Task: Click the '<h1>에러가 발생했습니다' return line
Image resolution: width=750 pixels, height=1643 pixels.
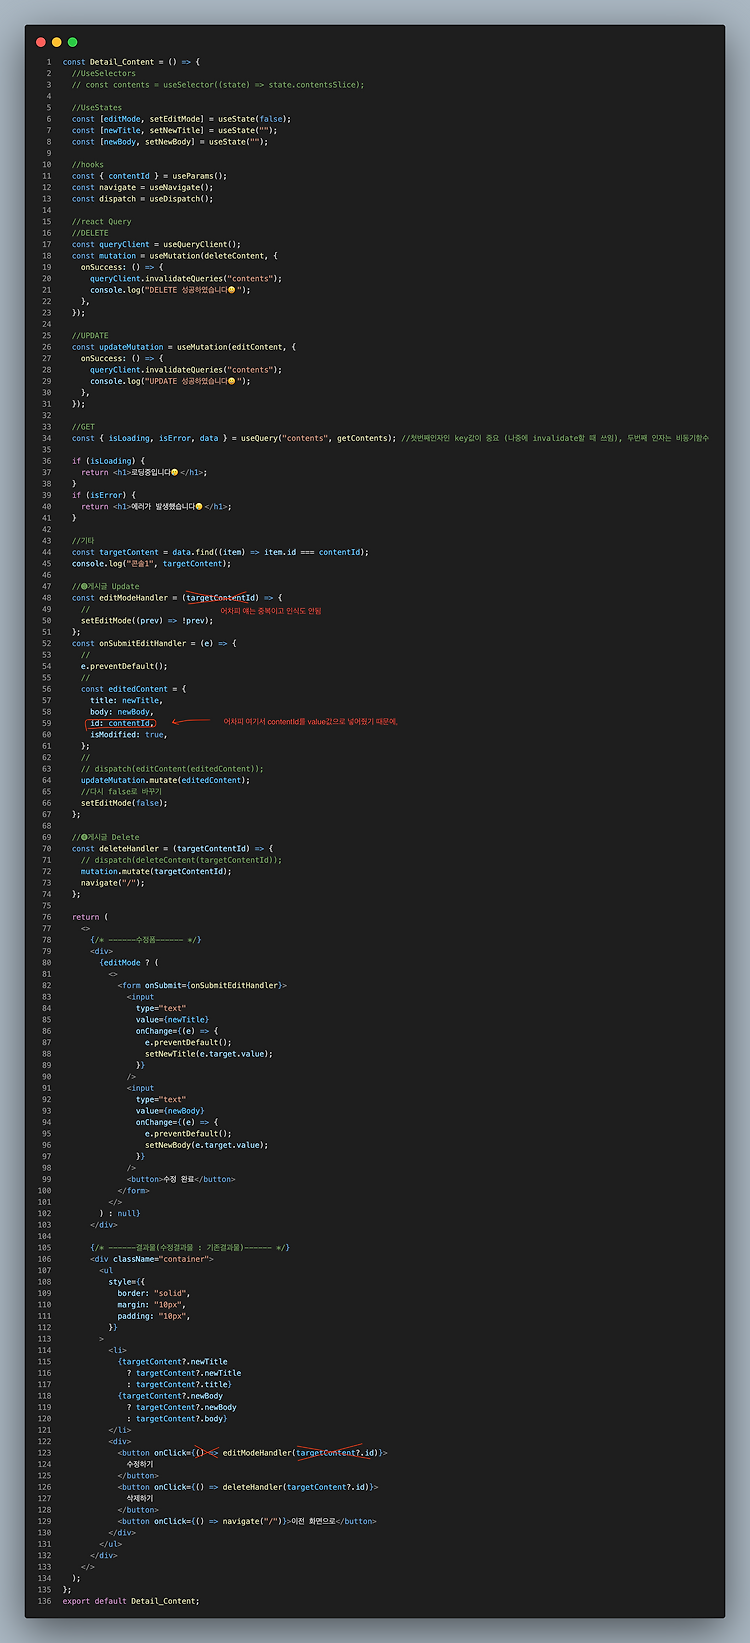Action: (156, 507)
